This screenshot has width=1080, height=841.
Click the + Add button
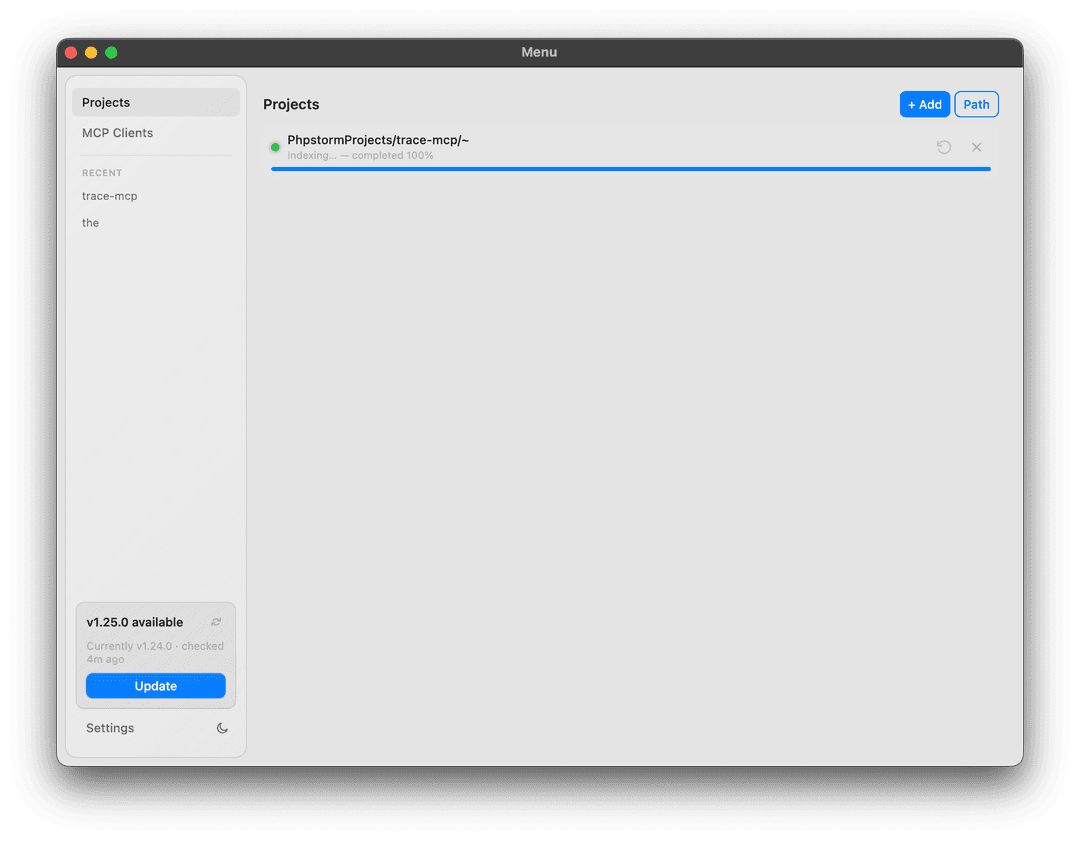(924, 105)
